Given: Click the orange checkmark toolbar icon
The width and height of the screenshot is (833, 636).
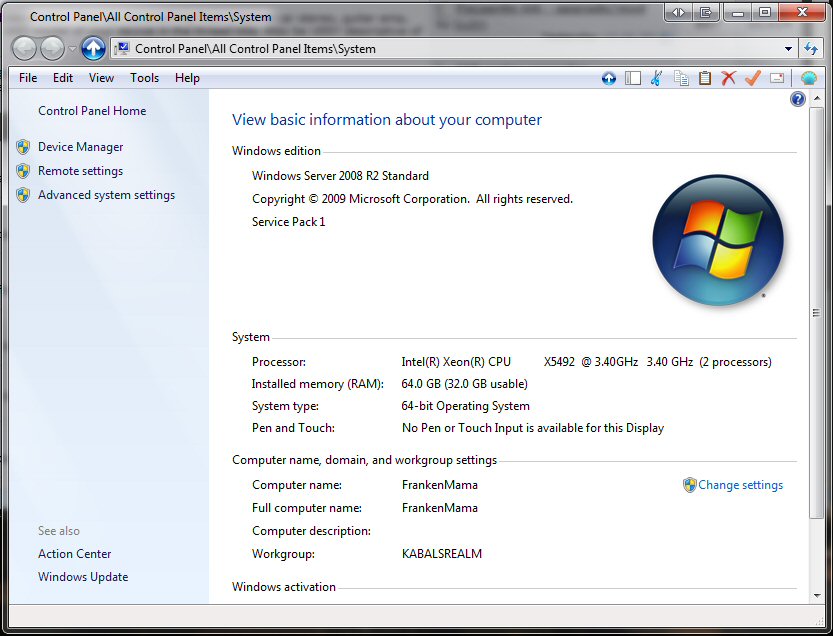Looking at the screenshot, I should 752,78.
